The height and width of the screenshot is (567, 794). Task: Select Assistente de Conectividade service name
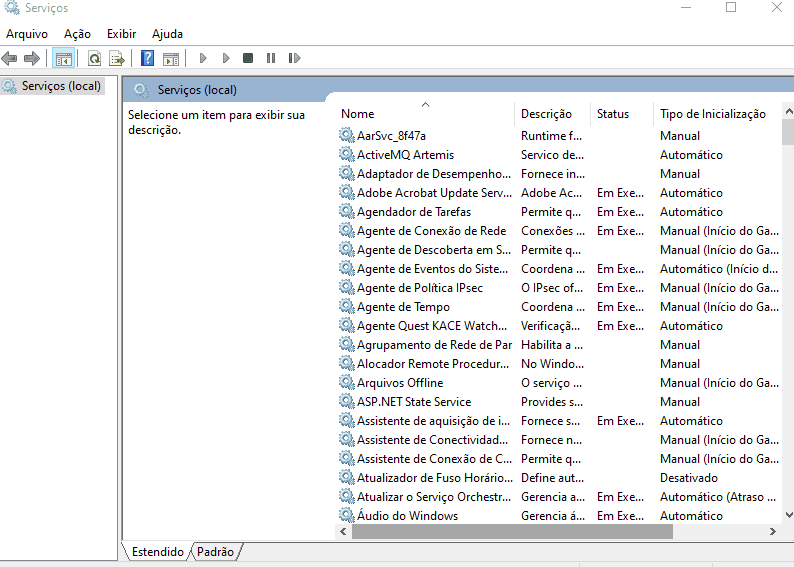(432, 439)
